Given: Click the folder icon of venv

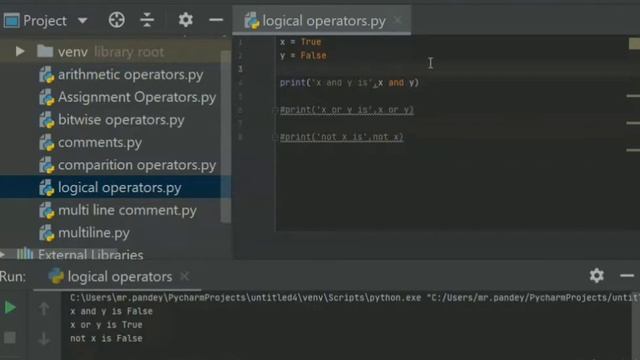Looking at the screenshot, I should (x=44, y=51).
